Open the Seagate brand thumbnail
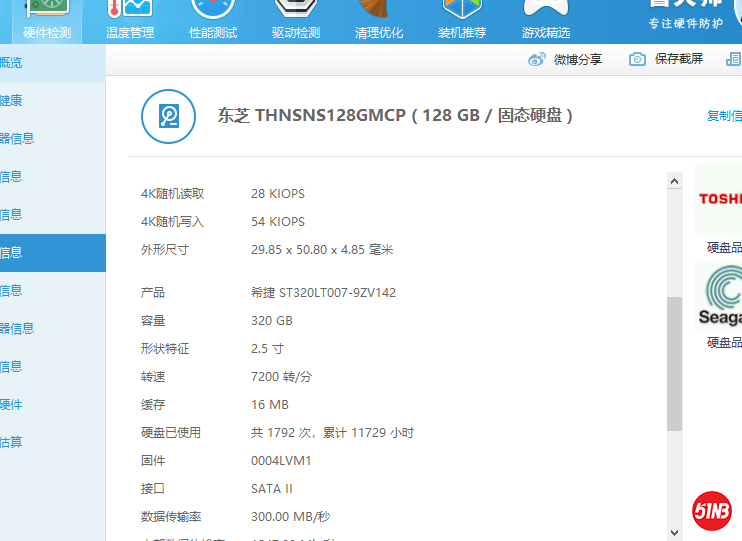Viewport: 742px width, 541px height. tap(719, 295)
